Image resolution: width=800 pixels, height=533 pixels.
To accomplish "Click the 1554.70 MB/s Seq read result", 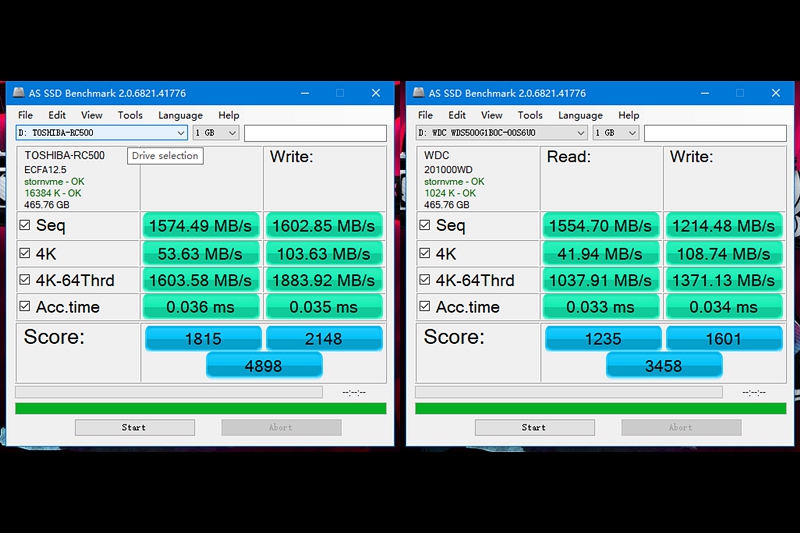I will point(601,225).
